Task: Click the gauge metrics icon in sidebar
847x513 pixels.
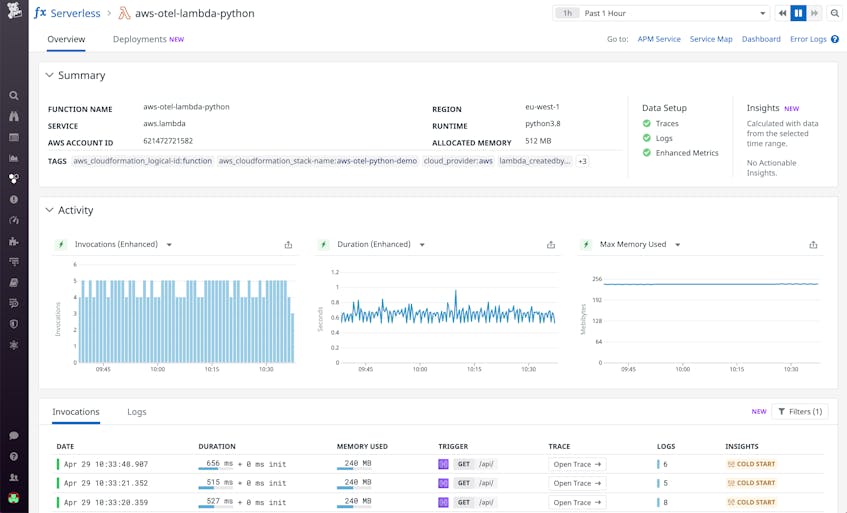Action: click(x=14, y=220)
